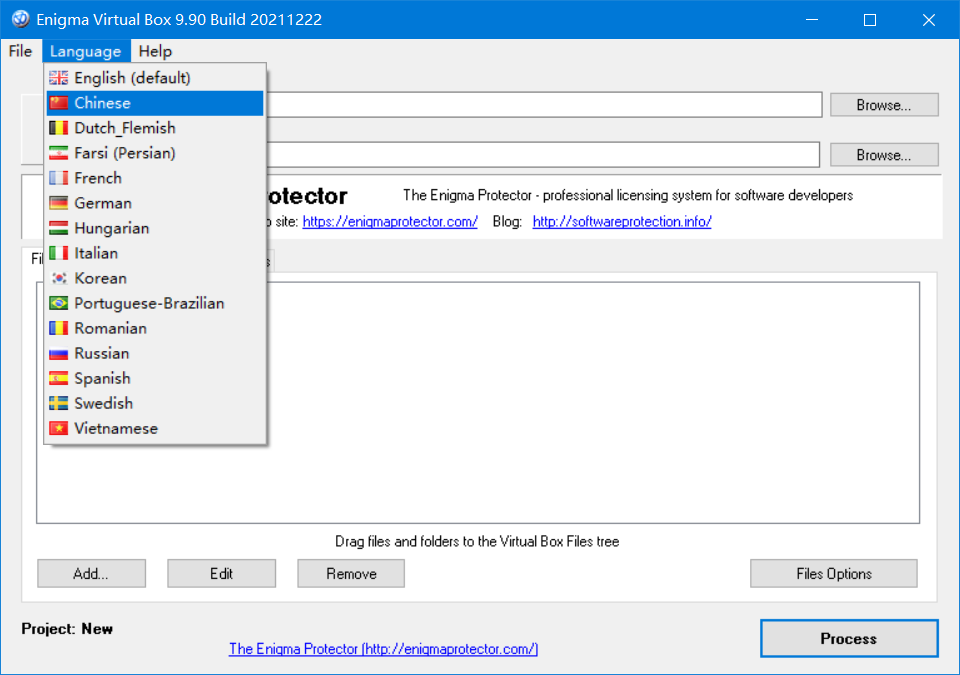The image size is (960, 675).
Task: Switch language to Spanish
Action: click(x=102, y=378)
